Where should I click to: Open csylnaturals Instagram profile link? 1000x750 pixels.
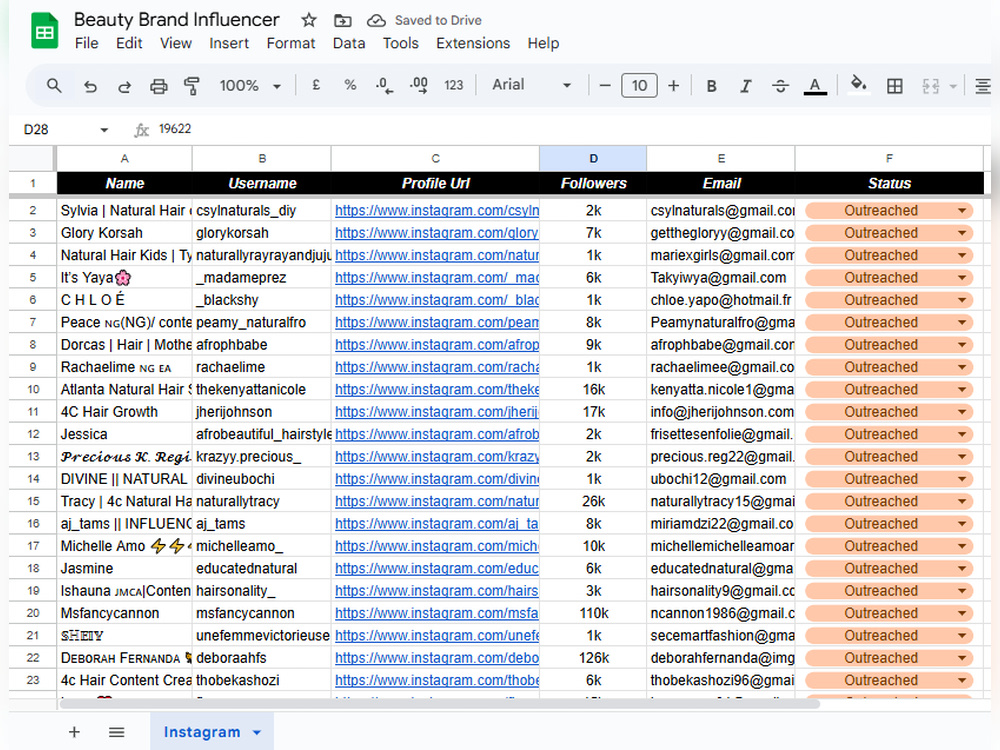coord(437,210)
